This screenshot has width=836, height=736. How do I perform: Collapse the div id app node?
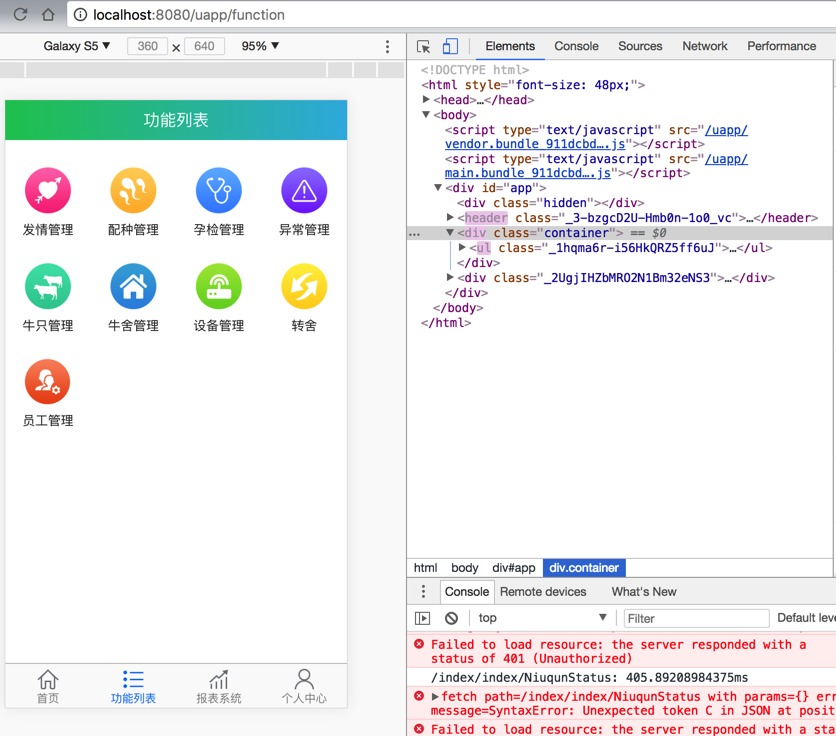[438, 187]
